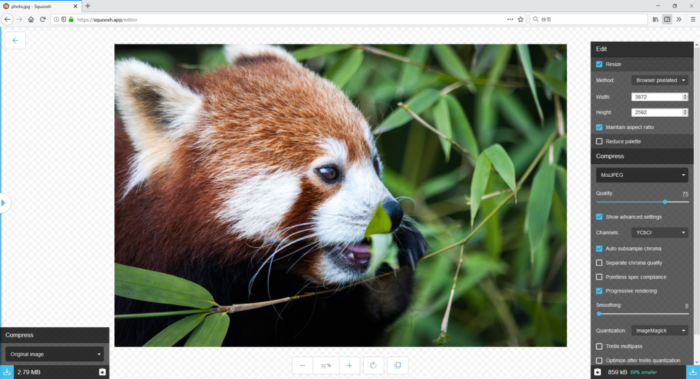The image size is (700, 379).
Task: Select the photo.jpg - Squoosh tab
Action: [x=40, y=6]
